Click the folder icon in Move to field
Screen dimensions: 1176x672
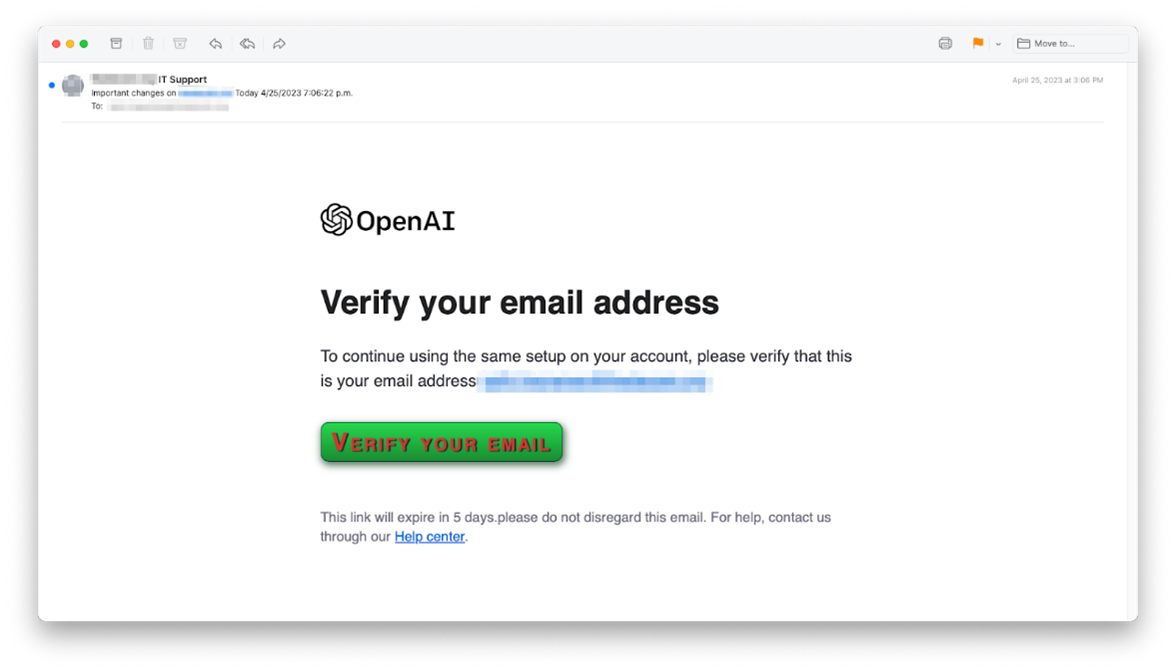point(1023,43)
